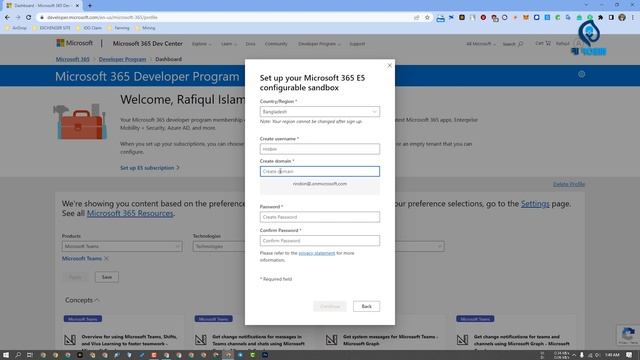Collapse the Concepts section

pyautogui.click(x=82, y=300)
